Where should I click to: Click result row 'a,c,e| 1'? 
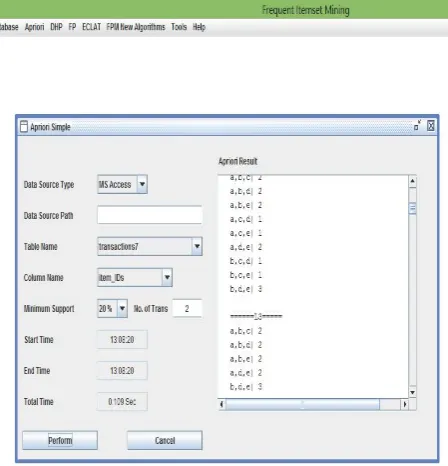(x=246, y=233)
